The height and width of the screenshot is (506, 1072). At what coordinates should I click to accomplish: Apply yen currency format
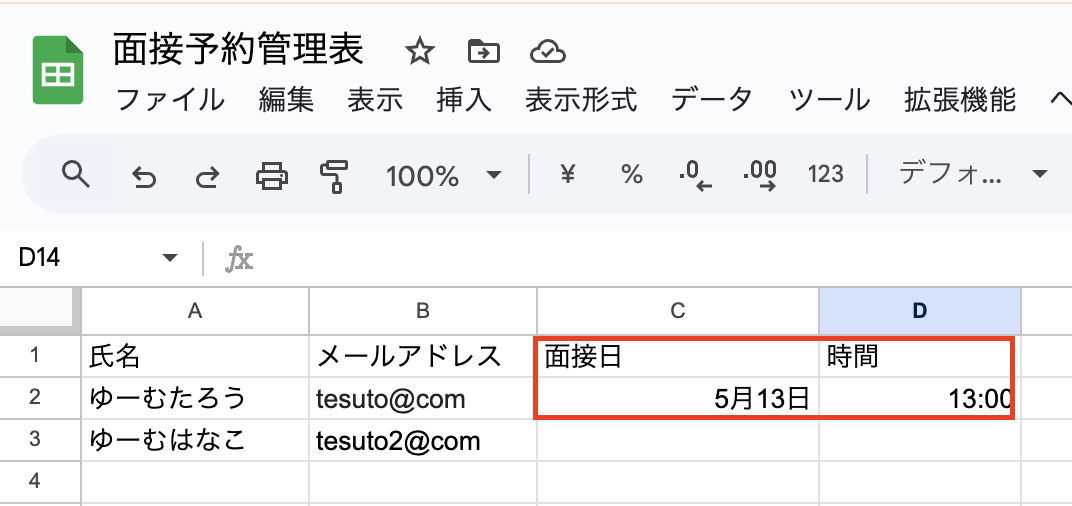point(567,175)
